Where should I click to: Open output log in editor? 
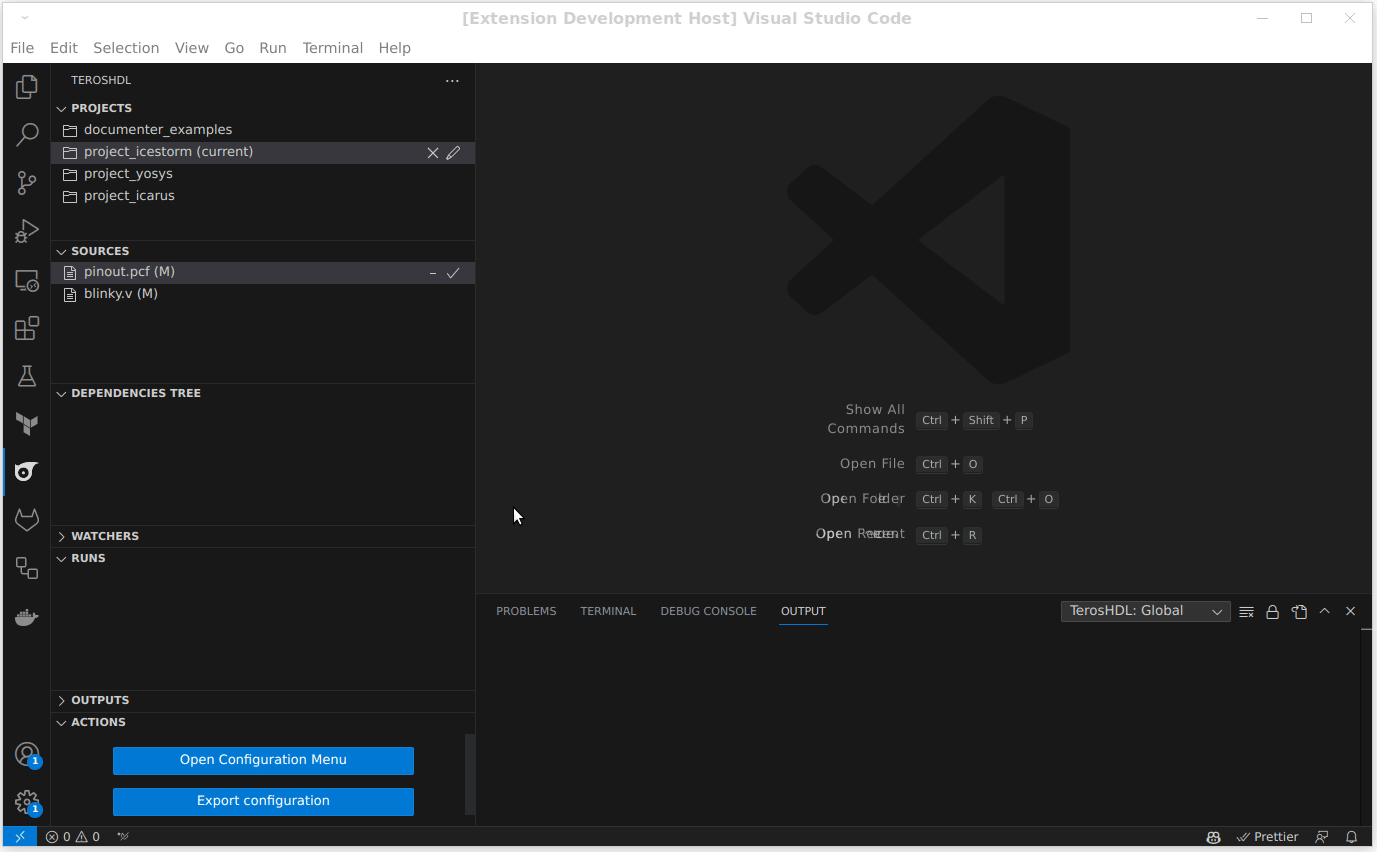coord(1298,612)
